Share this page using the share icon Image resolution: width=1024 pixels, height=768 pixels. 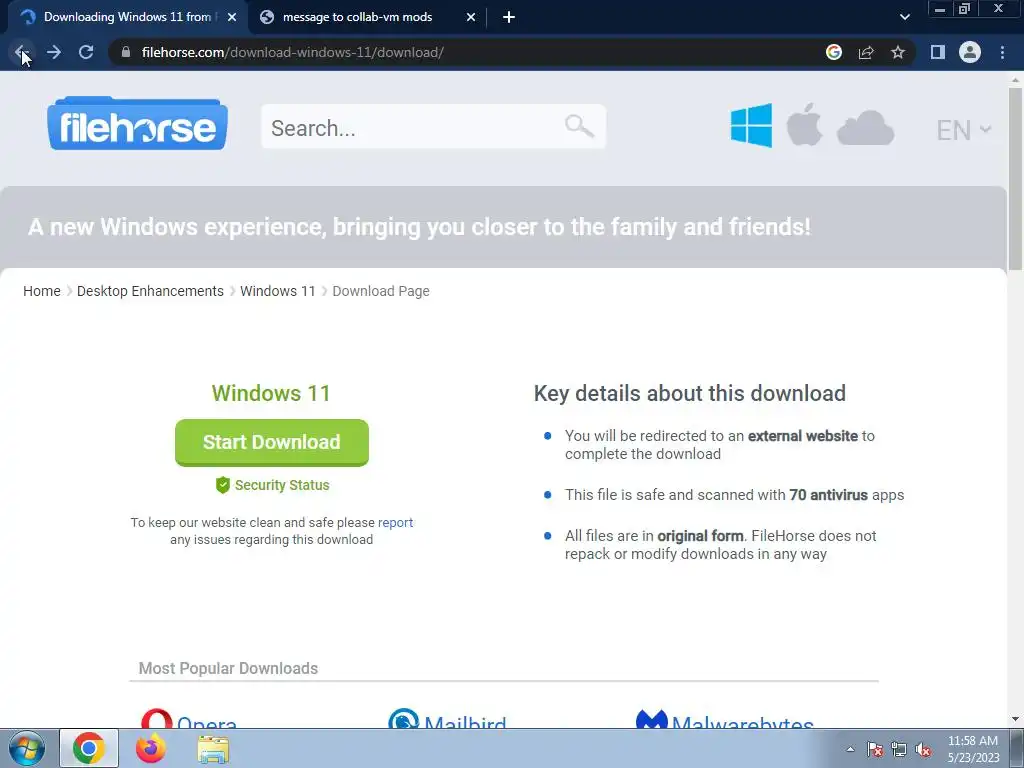pos(866,52)
